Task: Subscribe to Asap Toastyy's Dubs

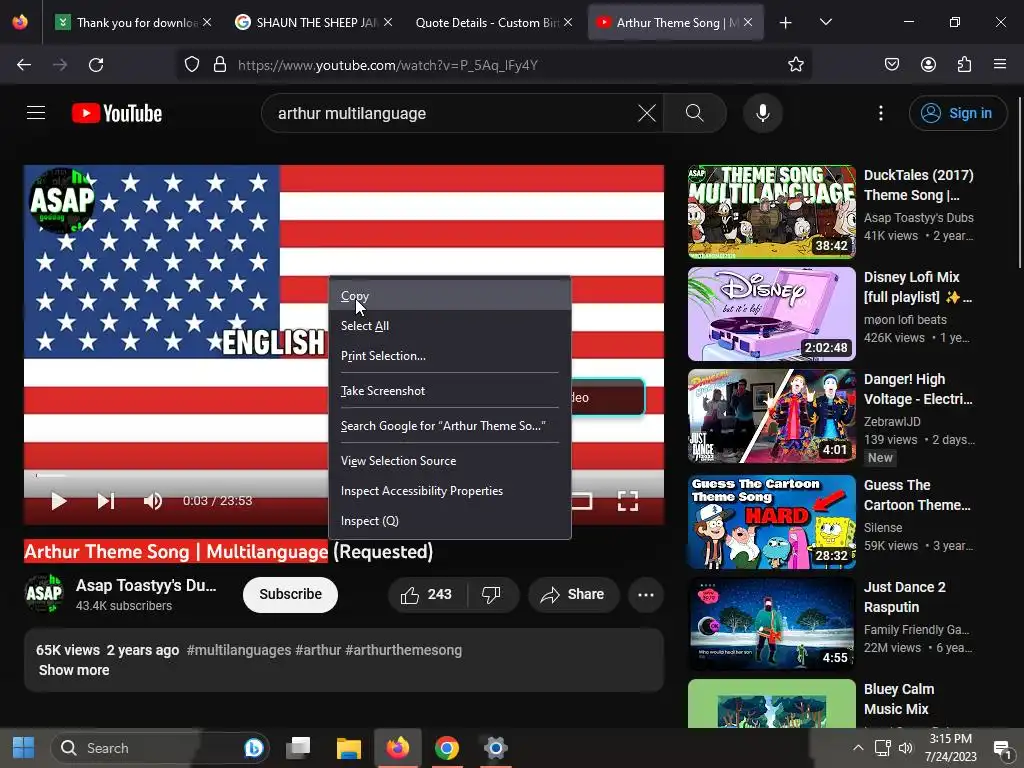Action: click(291, 594)
